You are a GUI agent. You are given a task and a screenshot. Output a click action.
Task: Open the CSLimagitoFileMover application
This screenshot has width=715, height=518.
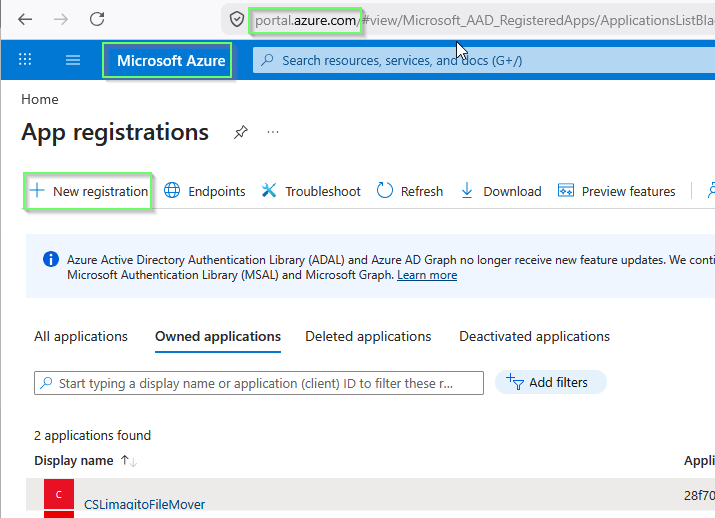[145, 504]
